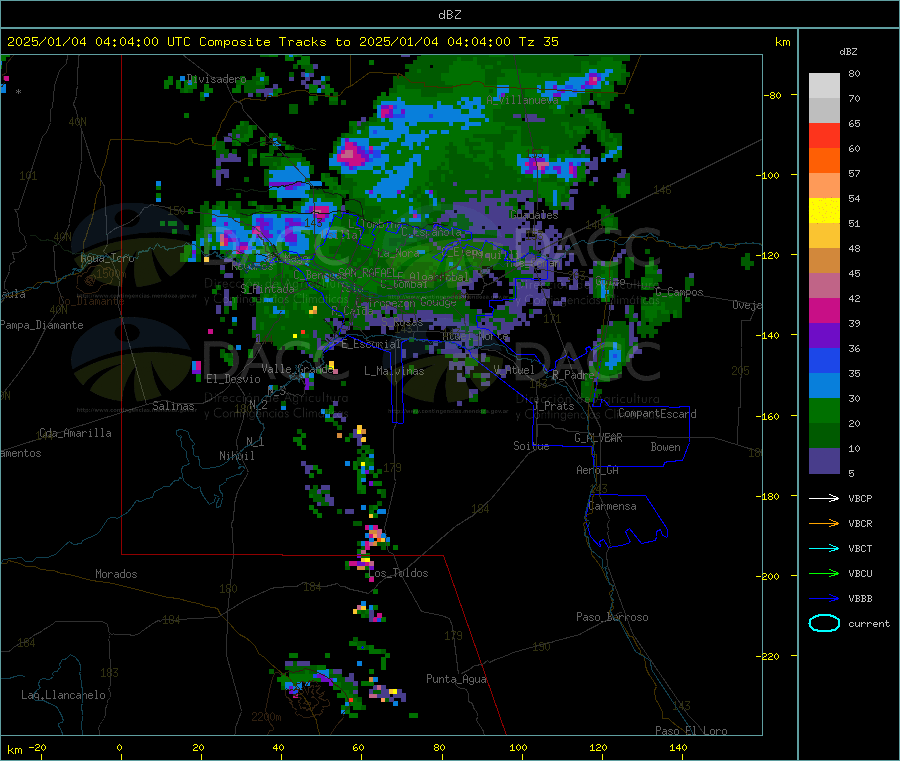The image size is (900, 761).
Task: Click the 'Lag.Llancanelo' map label
Action: pos(63,695)
